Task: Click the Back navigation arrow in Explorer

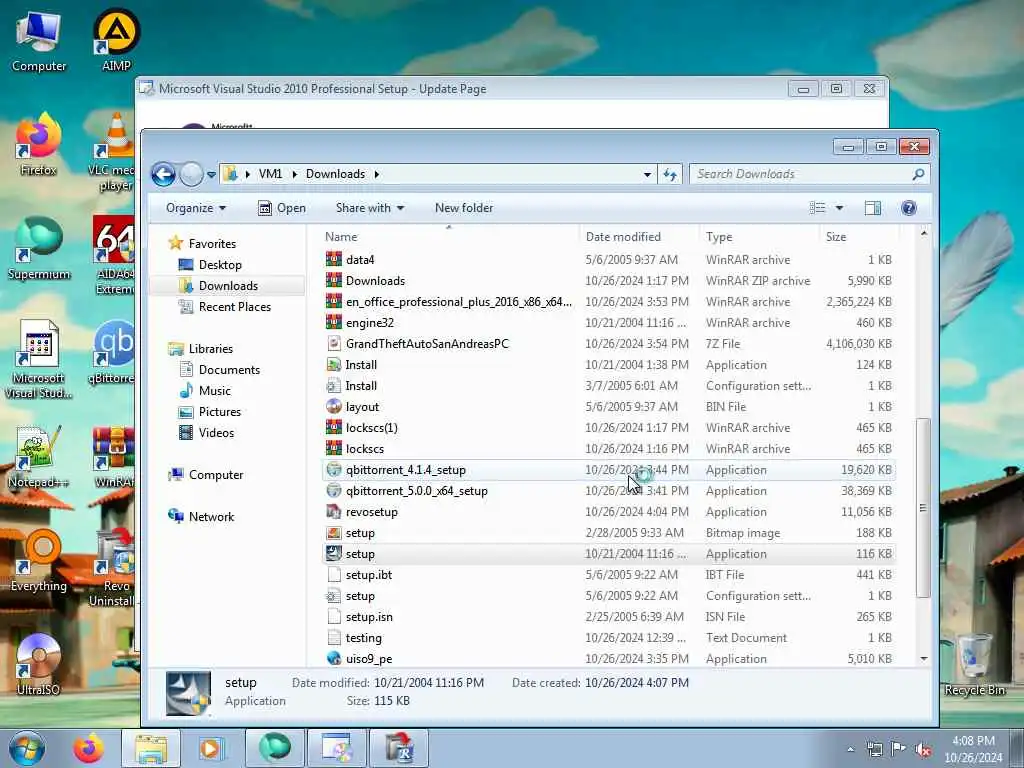Action: 163,174
